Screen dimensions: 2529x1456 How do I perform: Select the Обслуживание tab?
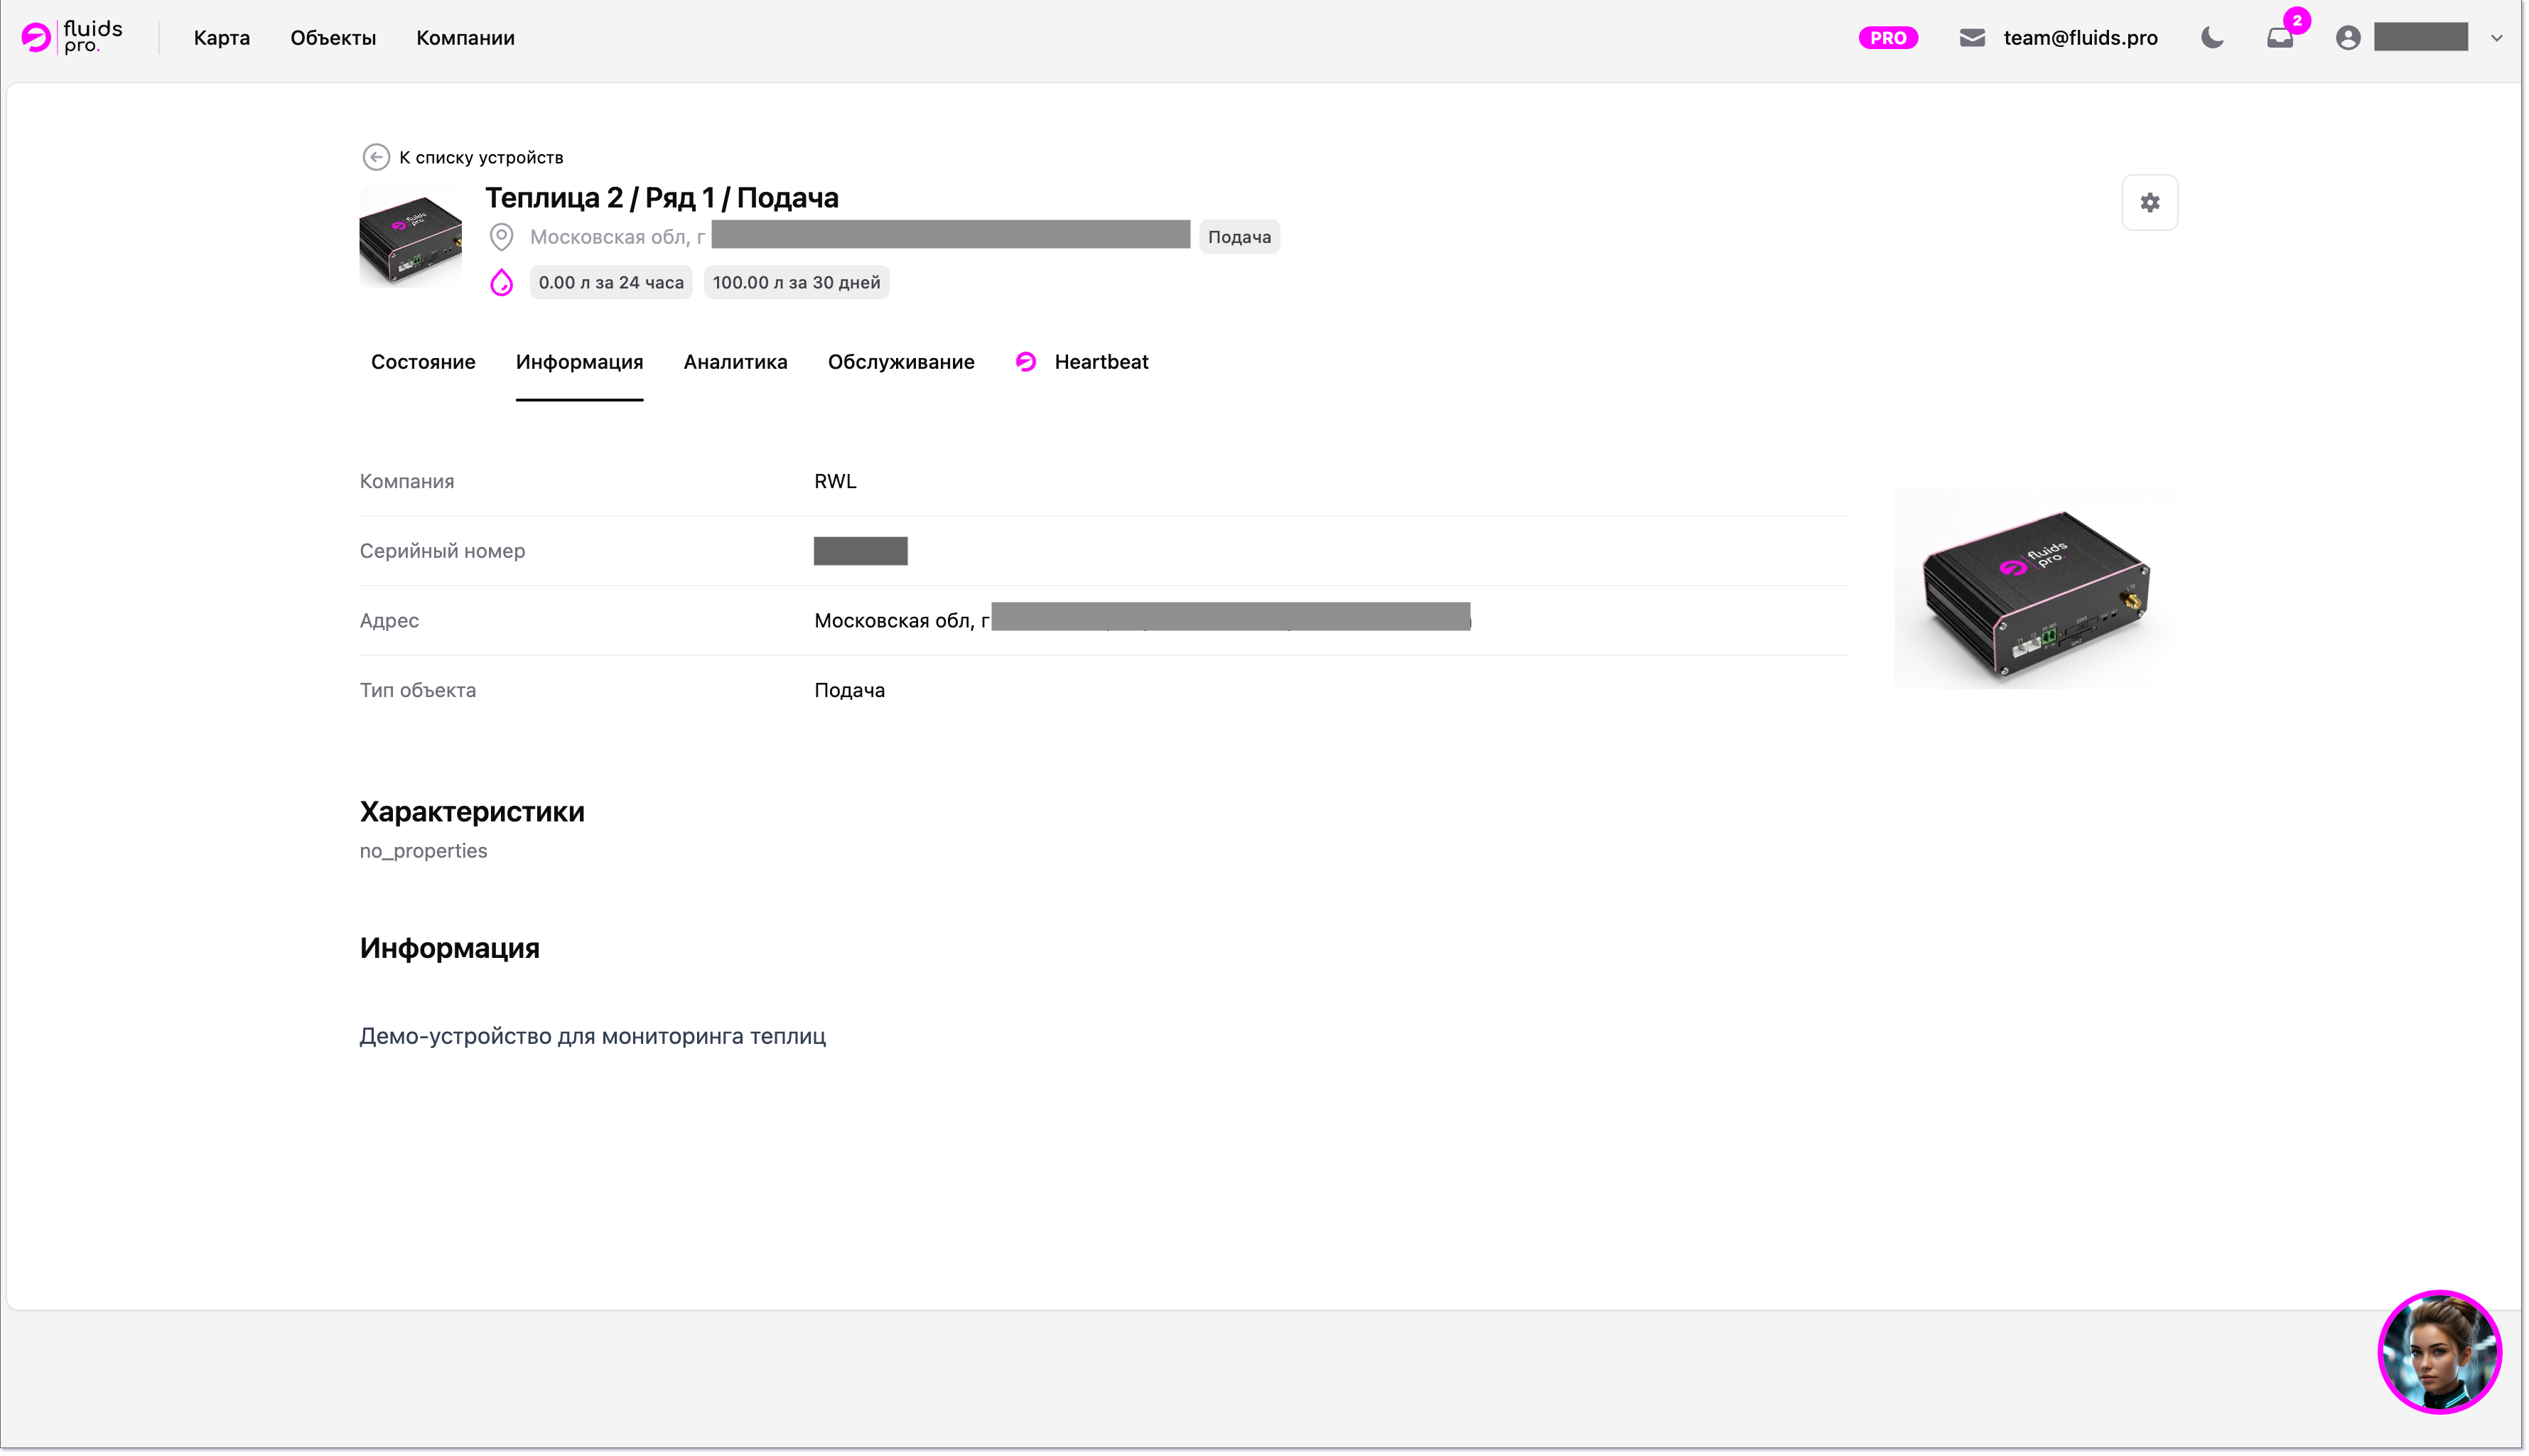(900, 362)
